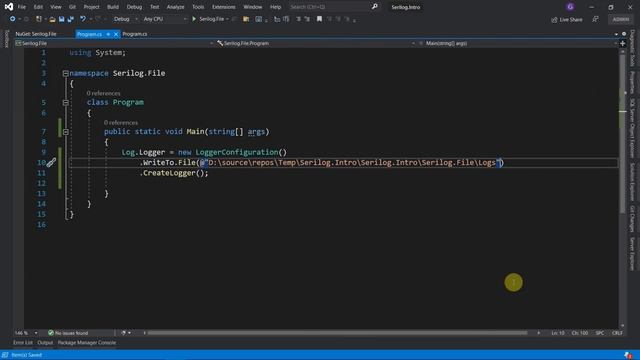Viewport: 640px width, 360px height.
Task: Click the CRLF line ending indicator
Action: pos(617,333)
